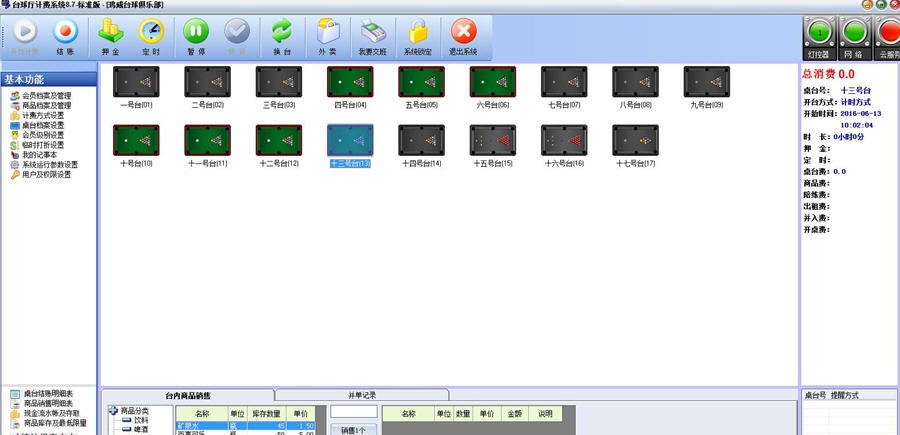Click the quantity input above 销售1个
900x435 pixels.
(x=354, y=411)
